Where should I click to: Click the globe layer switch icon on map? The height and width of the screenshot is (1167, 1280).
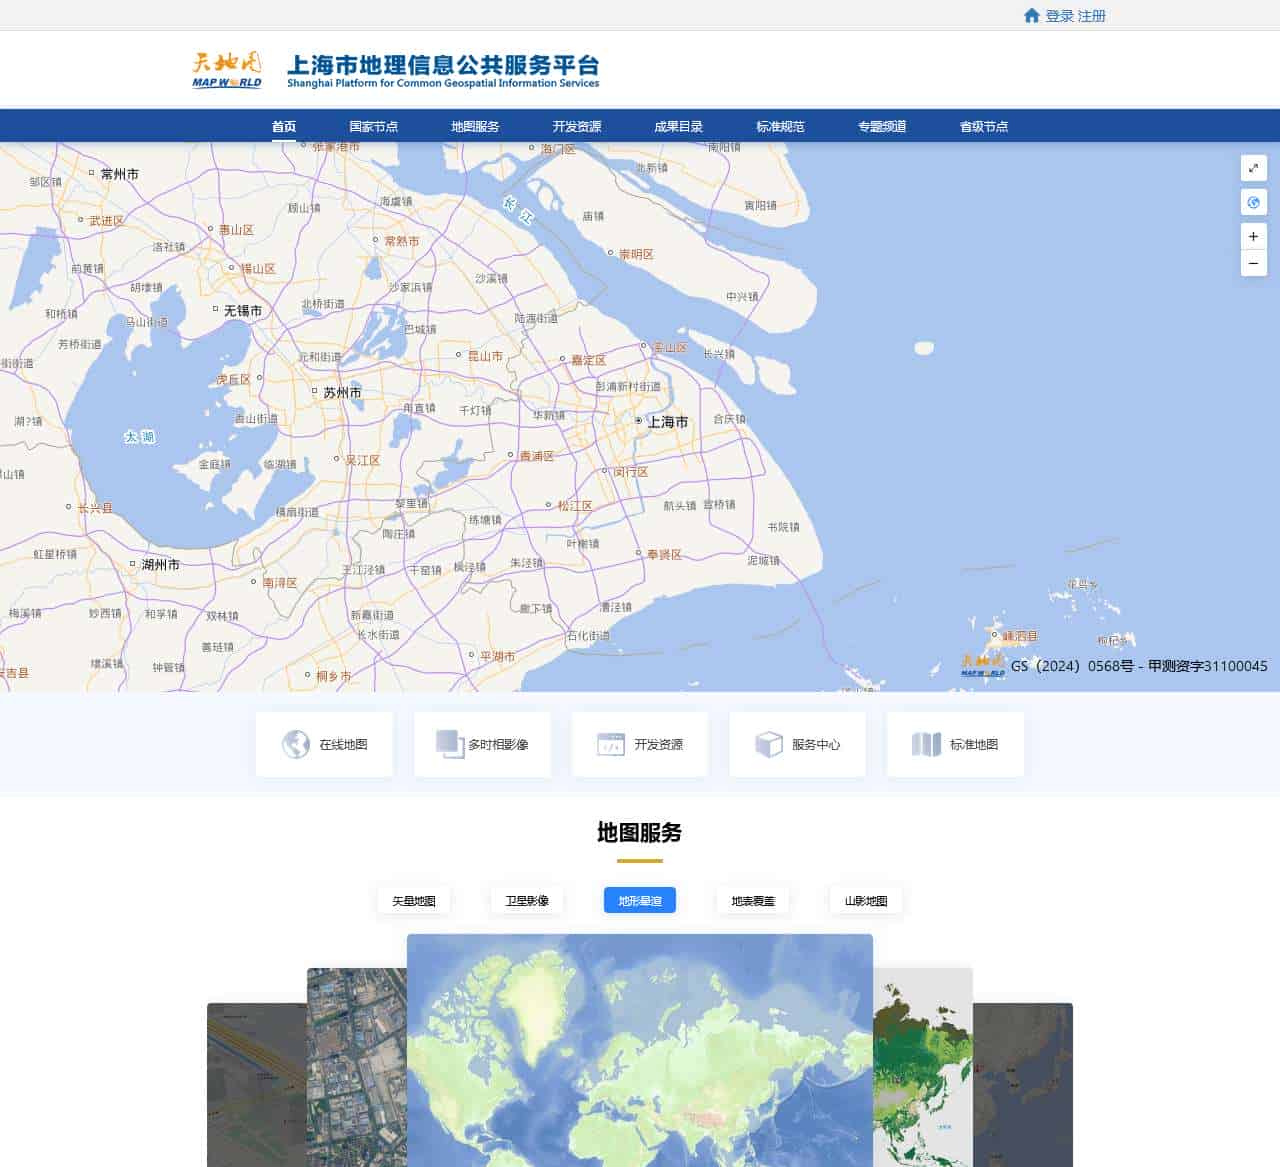click(1253, 202)
